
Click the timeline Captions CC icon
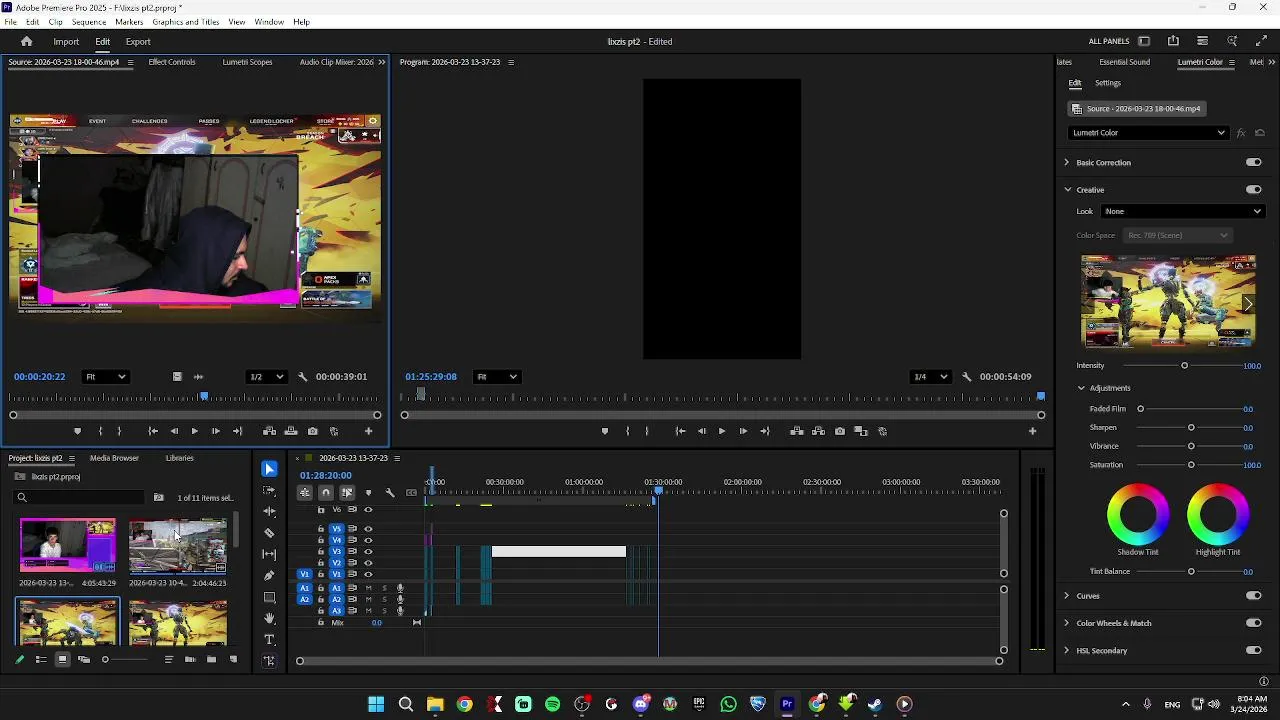tap(411, 492)
